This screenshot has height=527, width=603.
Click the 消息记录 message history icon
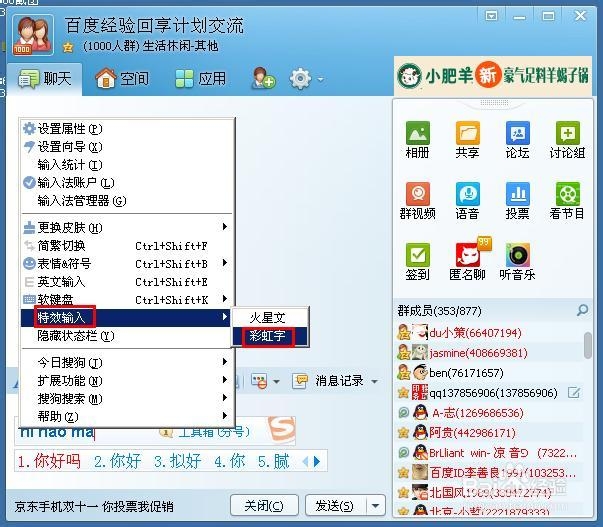pos(300,381)
